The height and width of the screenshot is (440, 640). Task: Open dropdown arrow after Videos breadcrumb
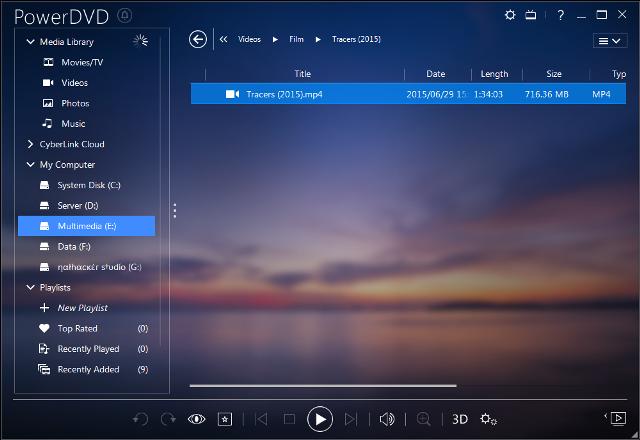pos(276,40)
